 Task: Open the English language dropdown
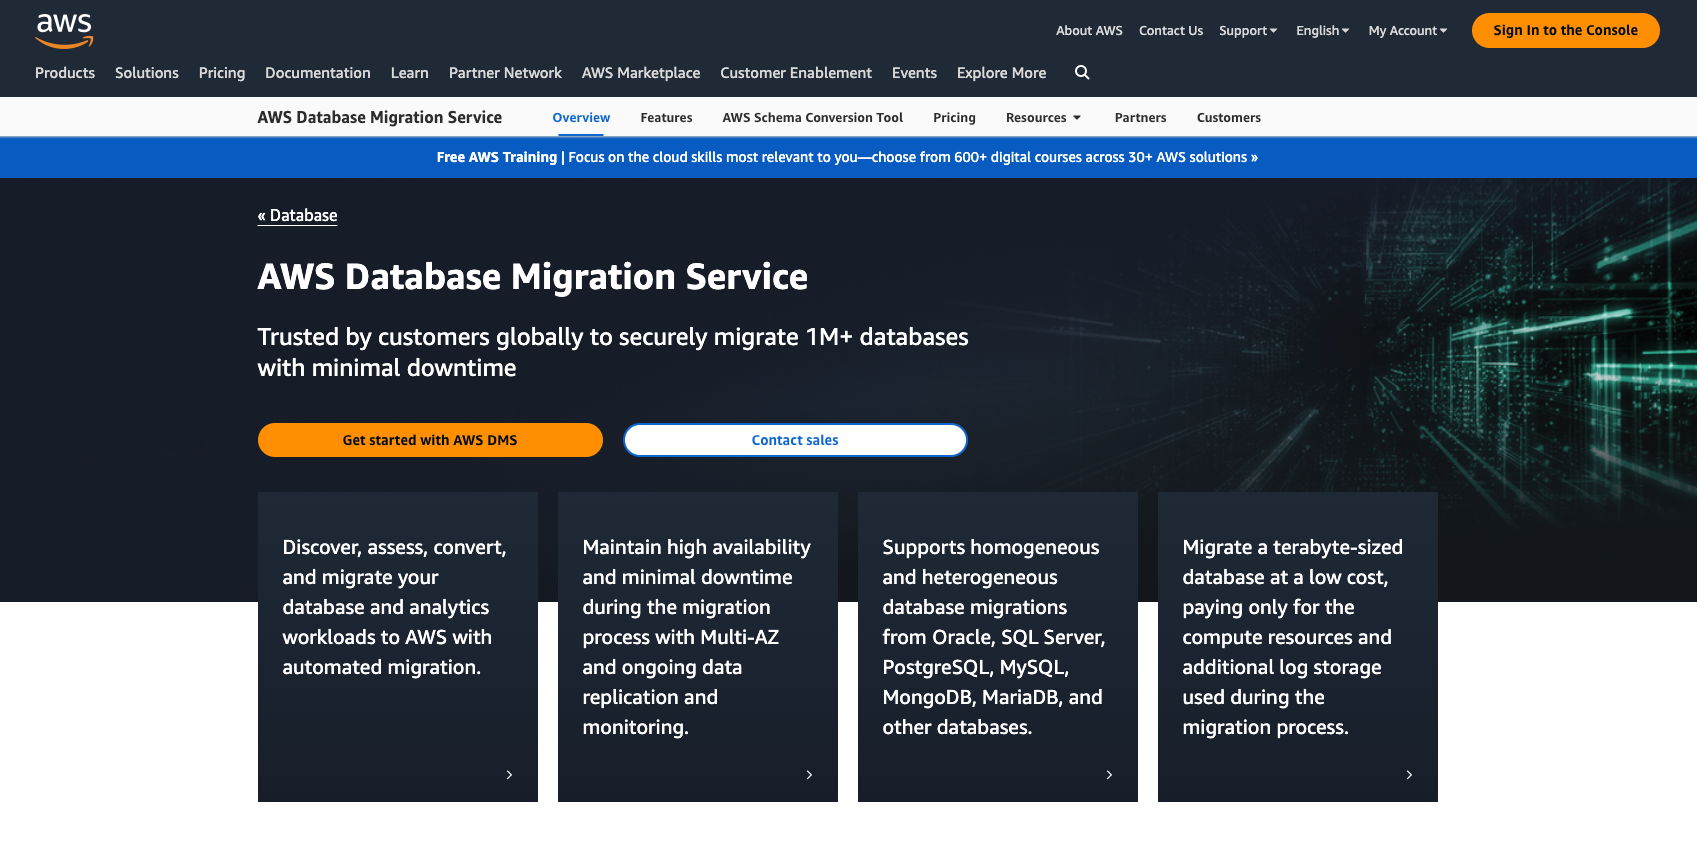1322,31
